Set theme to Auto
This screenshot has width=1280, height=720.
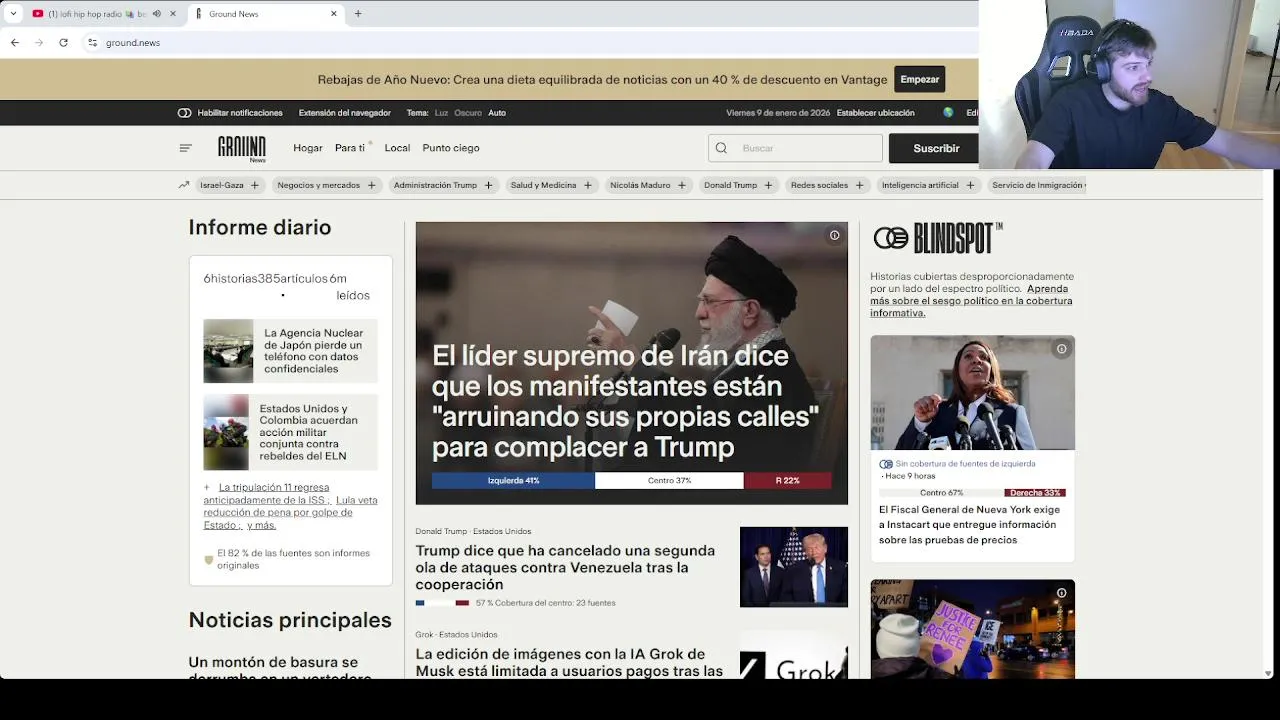coord(497,113)
